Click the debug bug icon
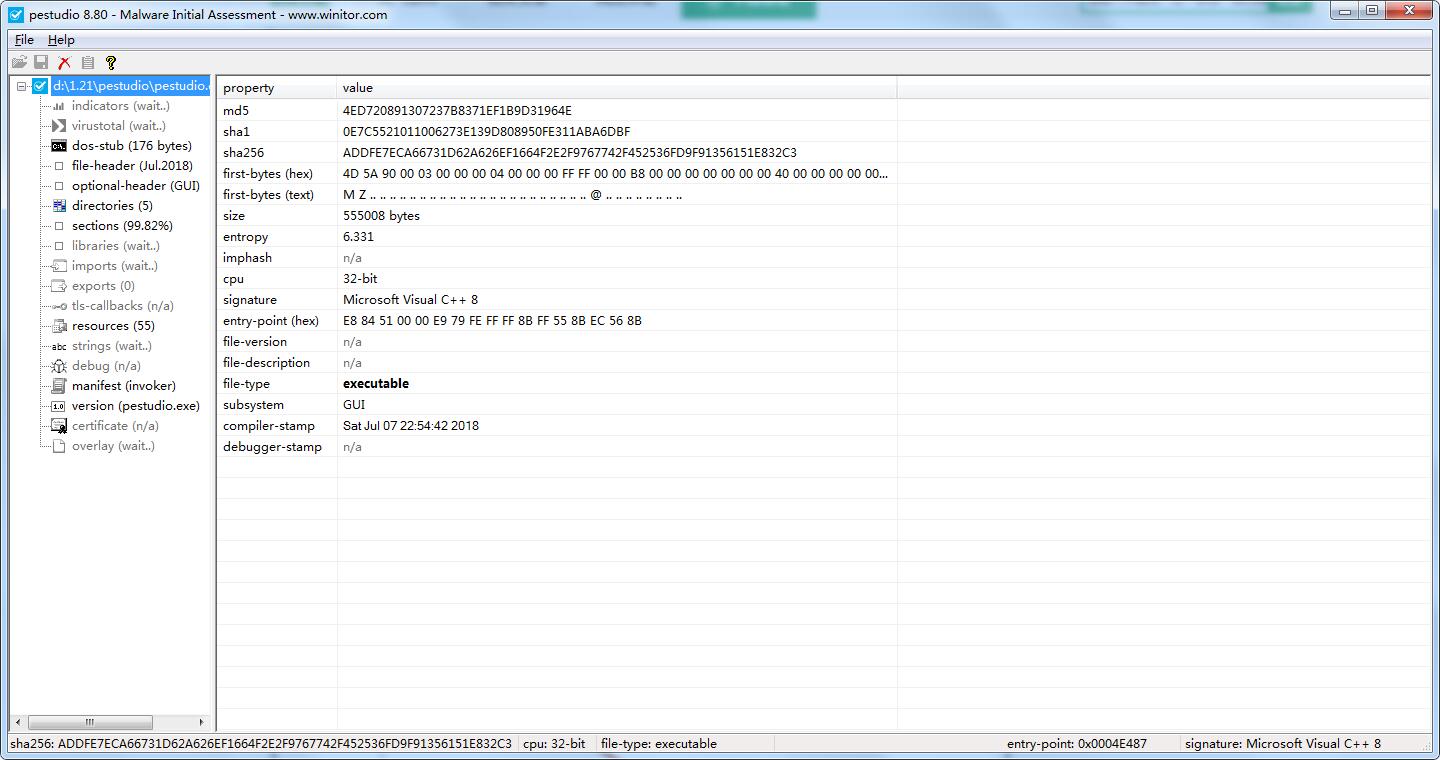This screenshot has height=760, width=1440. [59, 366]
